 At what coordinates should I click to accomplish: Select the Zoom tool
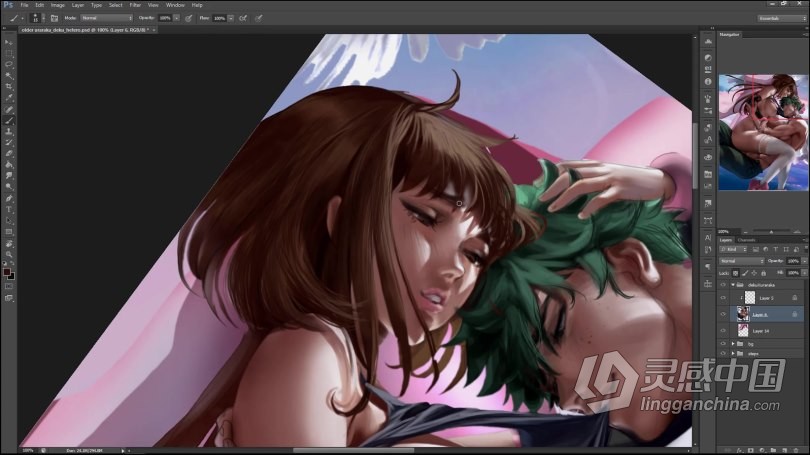9,254
